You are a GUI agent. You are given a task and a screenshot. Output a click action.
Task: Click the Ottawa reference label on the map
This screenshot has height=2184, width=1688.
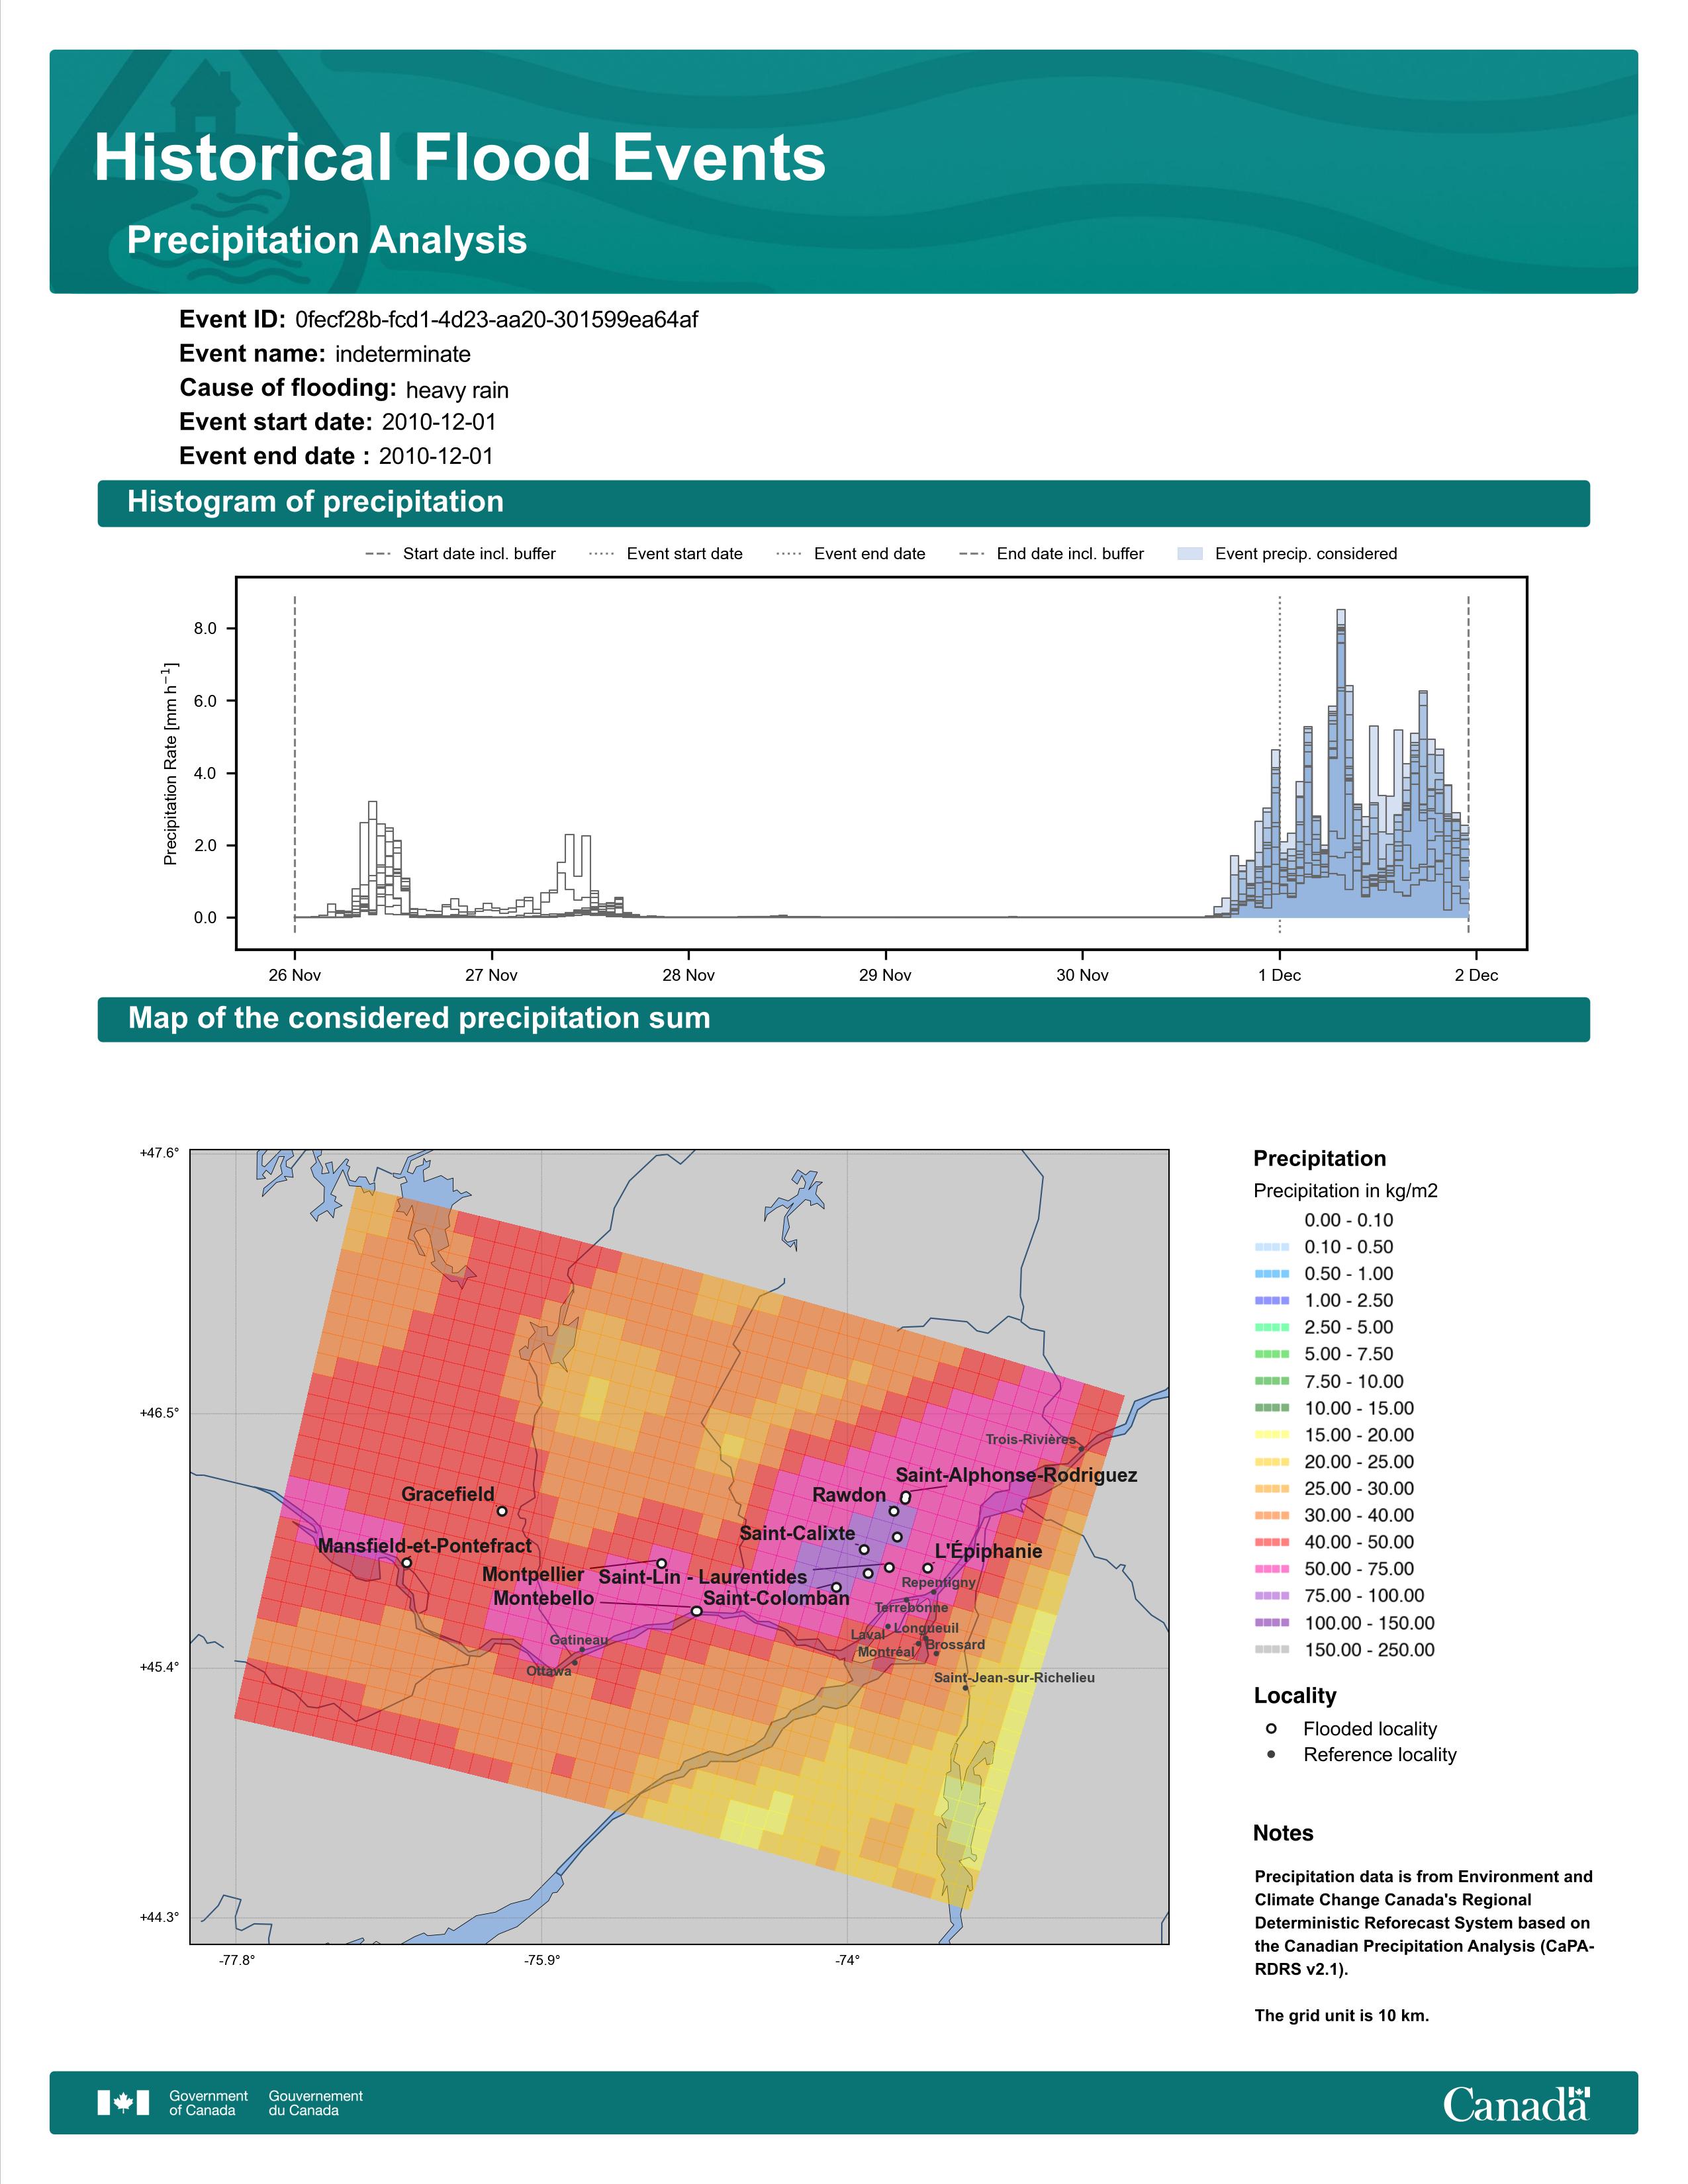pyautogui.click(x=549, y=1671)
